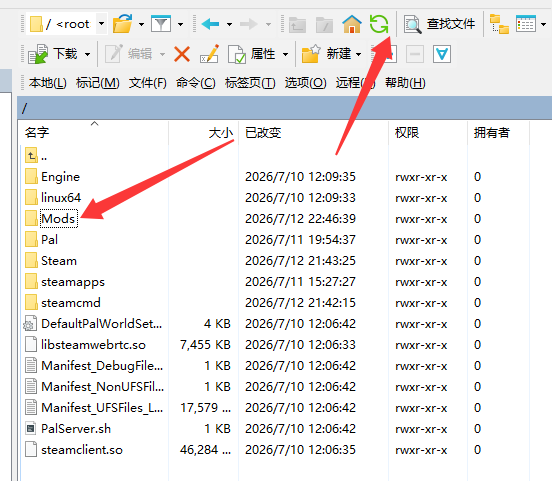Click the 查找文件 find files button
The height and width of the screenshot is (481, 552).
tap(439, 24)
